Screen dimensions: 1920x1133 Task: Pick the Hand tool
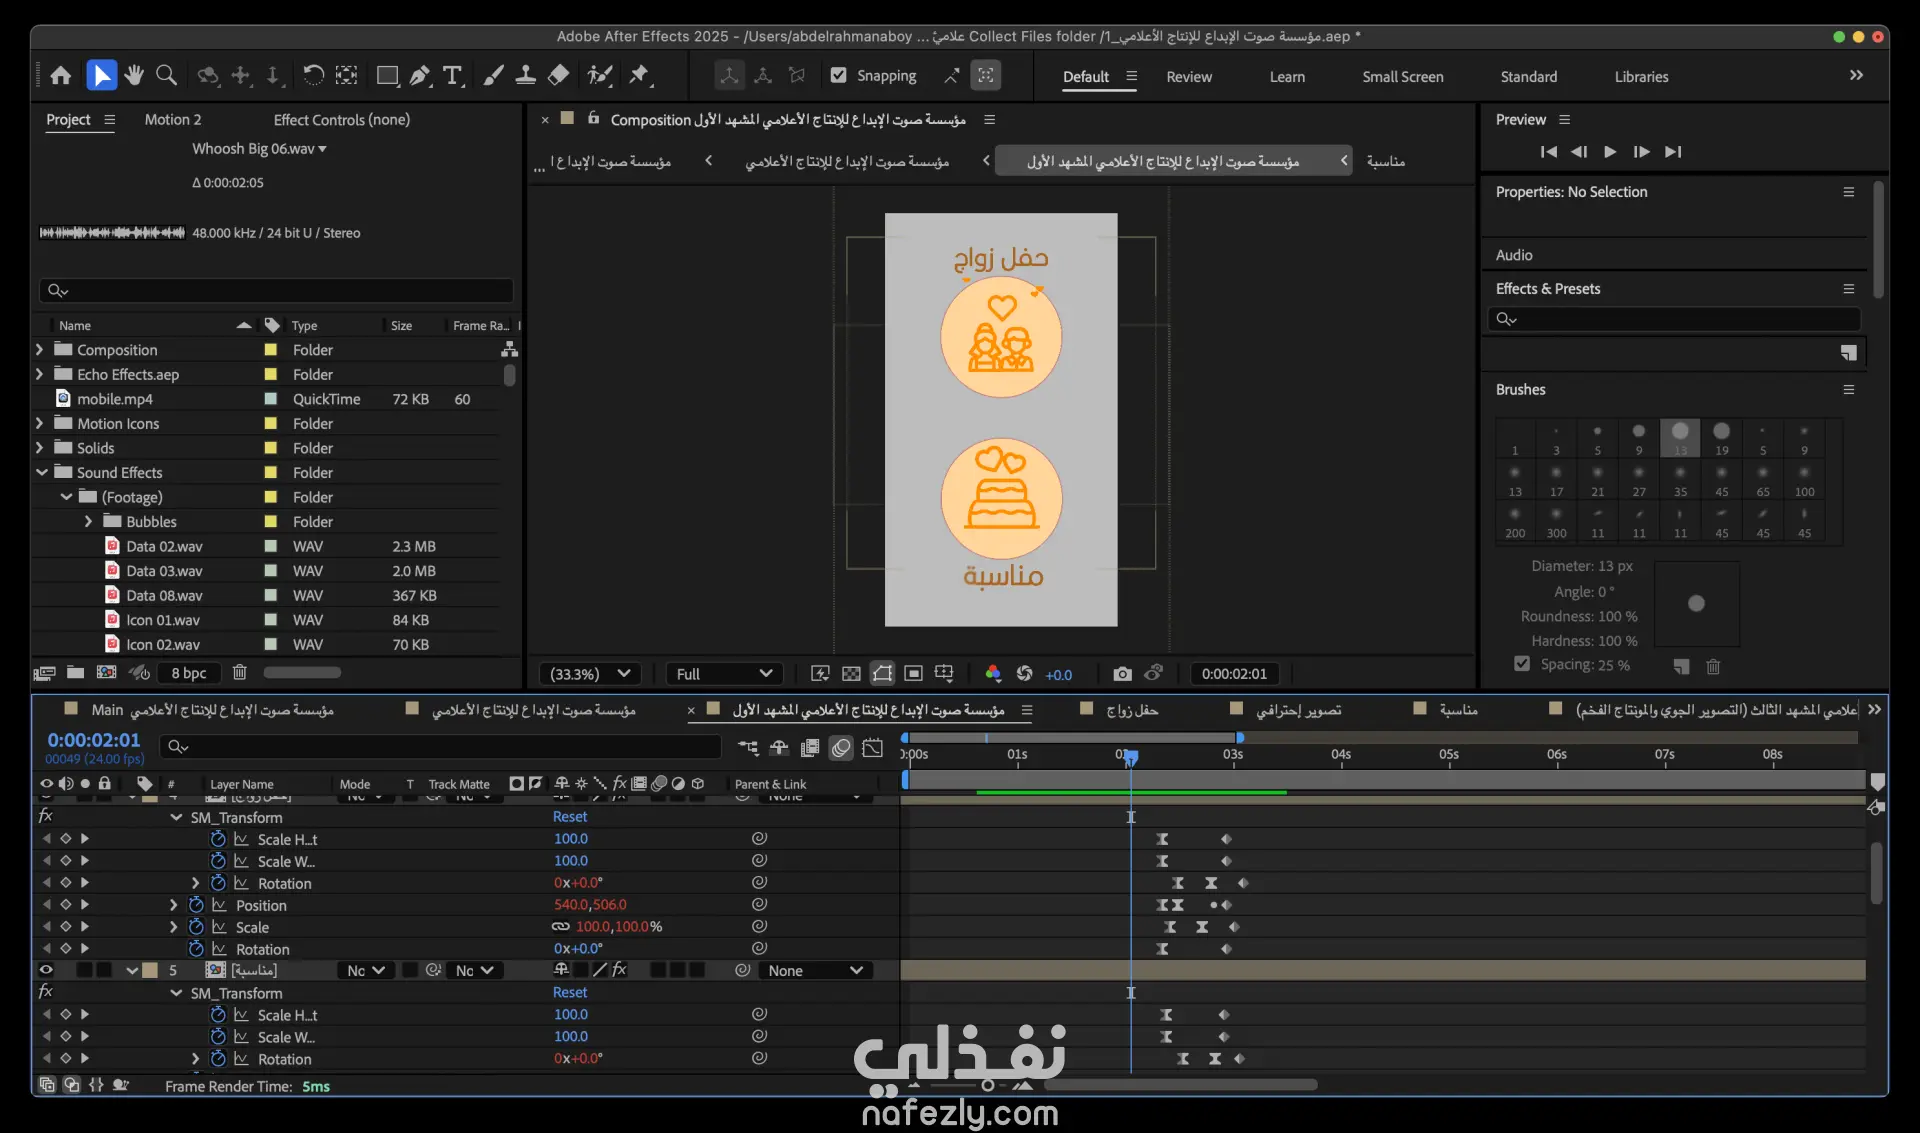click(134, 76)
